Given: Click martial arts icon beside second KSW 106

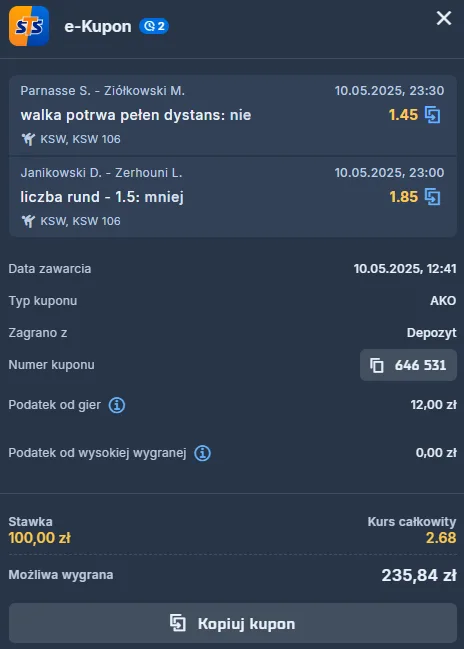Looking at the screenshot, I should tap(28, 221).
